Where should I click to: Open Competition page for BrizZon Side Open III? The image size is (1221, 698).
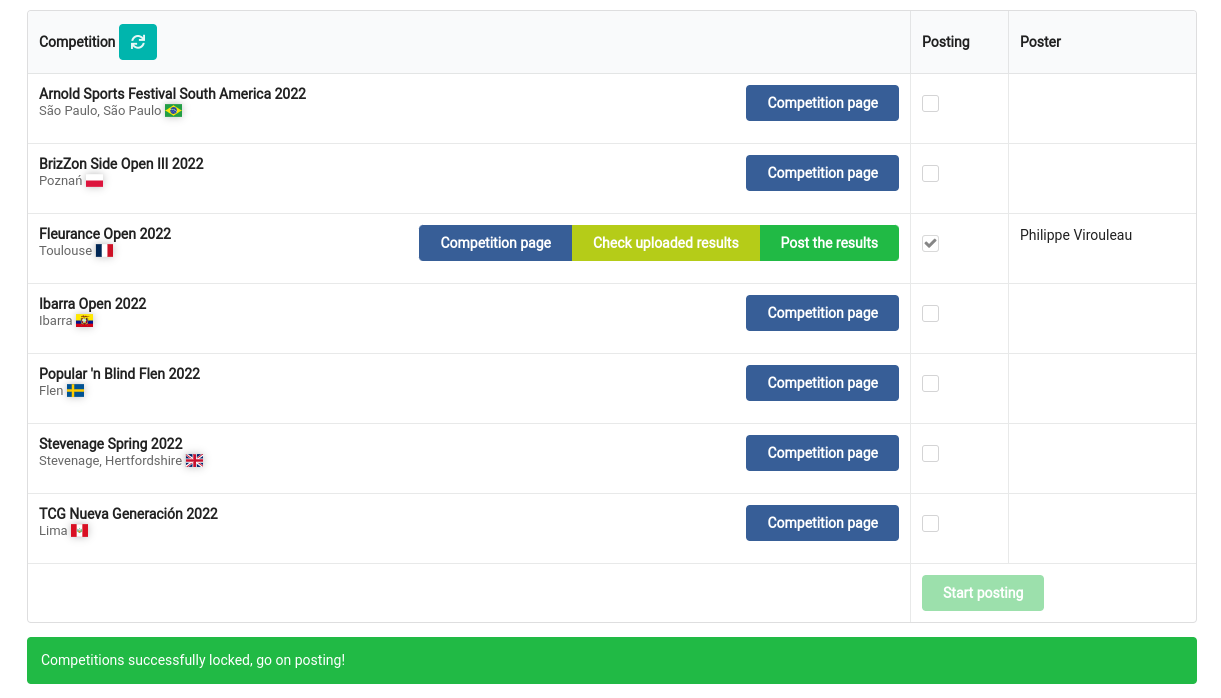(x=822, y=173)
